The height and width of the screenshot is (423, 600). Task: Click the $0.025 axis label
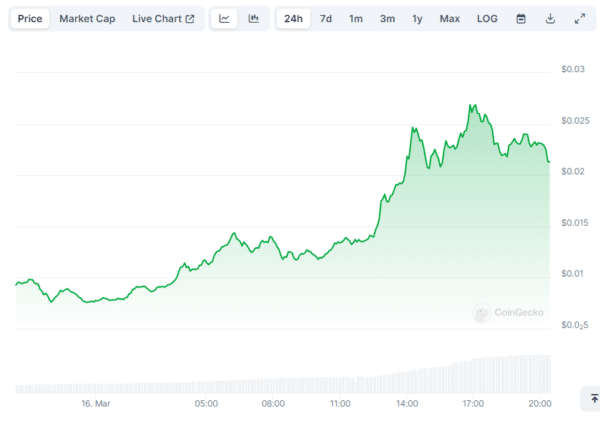575,121
